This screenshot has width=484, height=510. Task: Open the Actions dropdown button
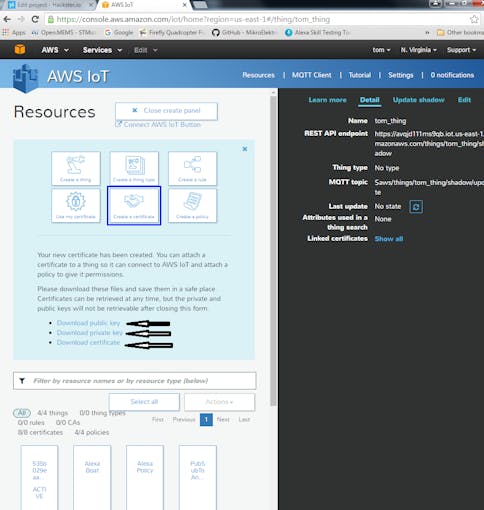(219, 402)
